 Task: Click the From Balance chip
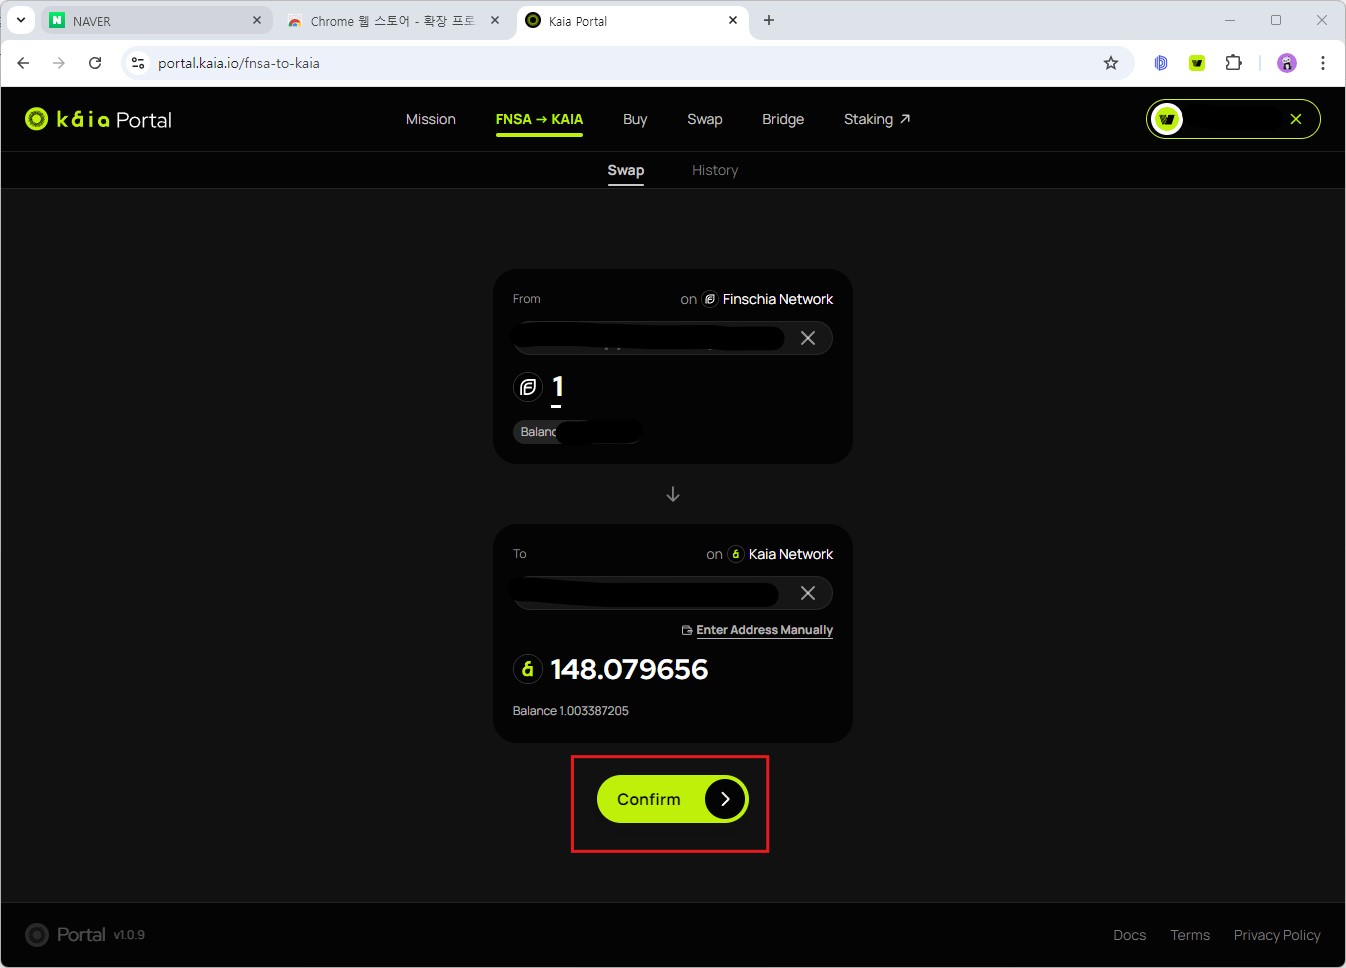pos(578,432)
